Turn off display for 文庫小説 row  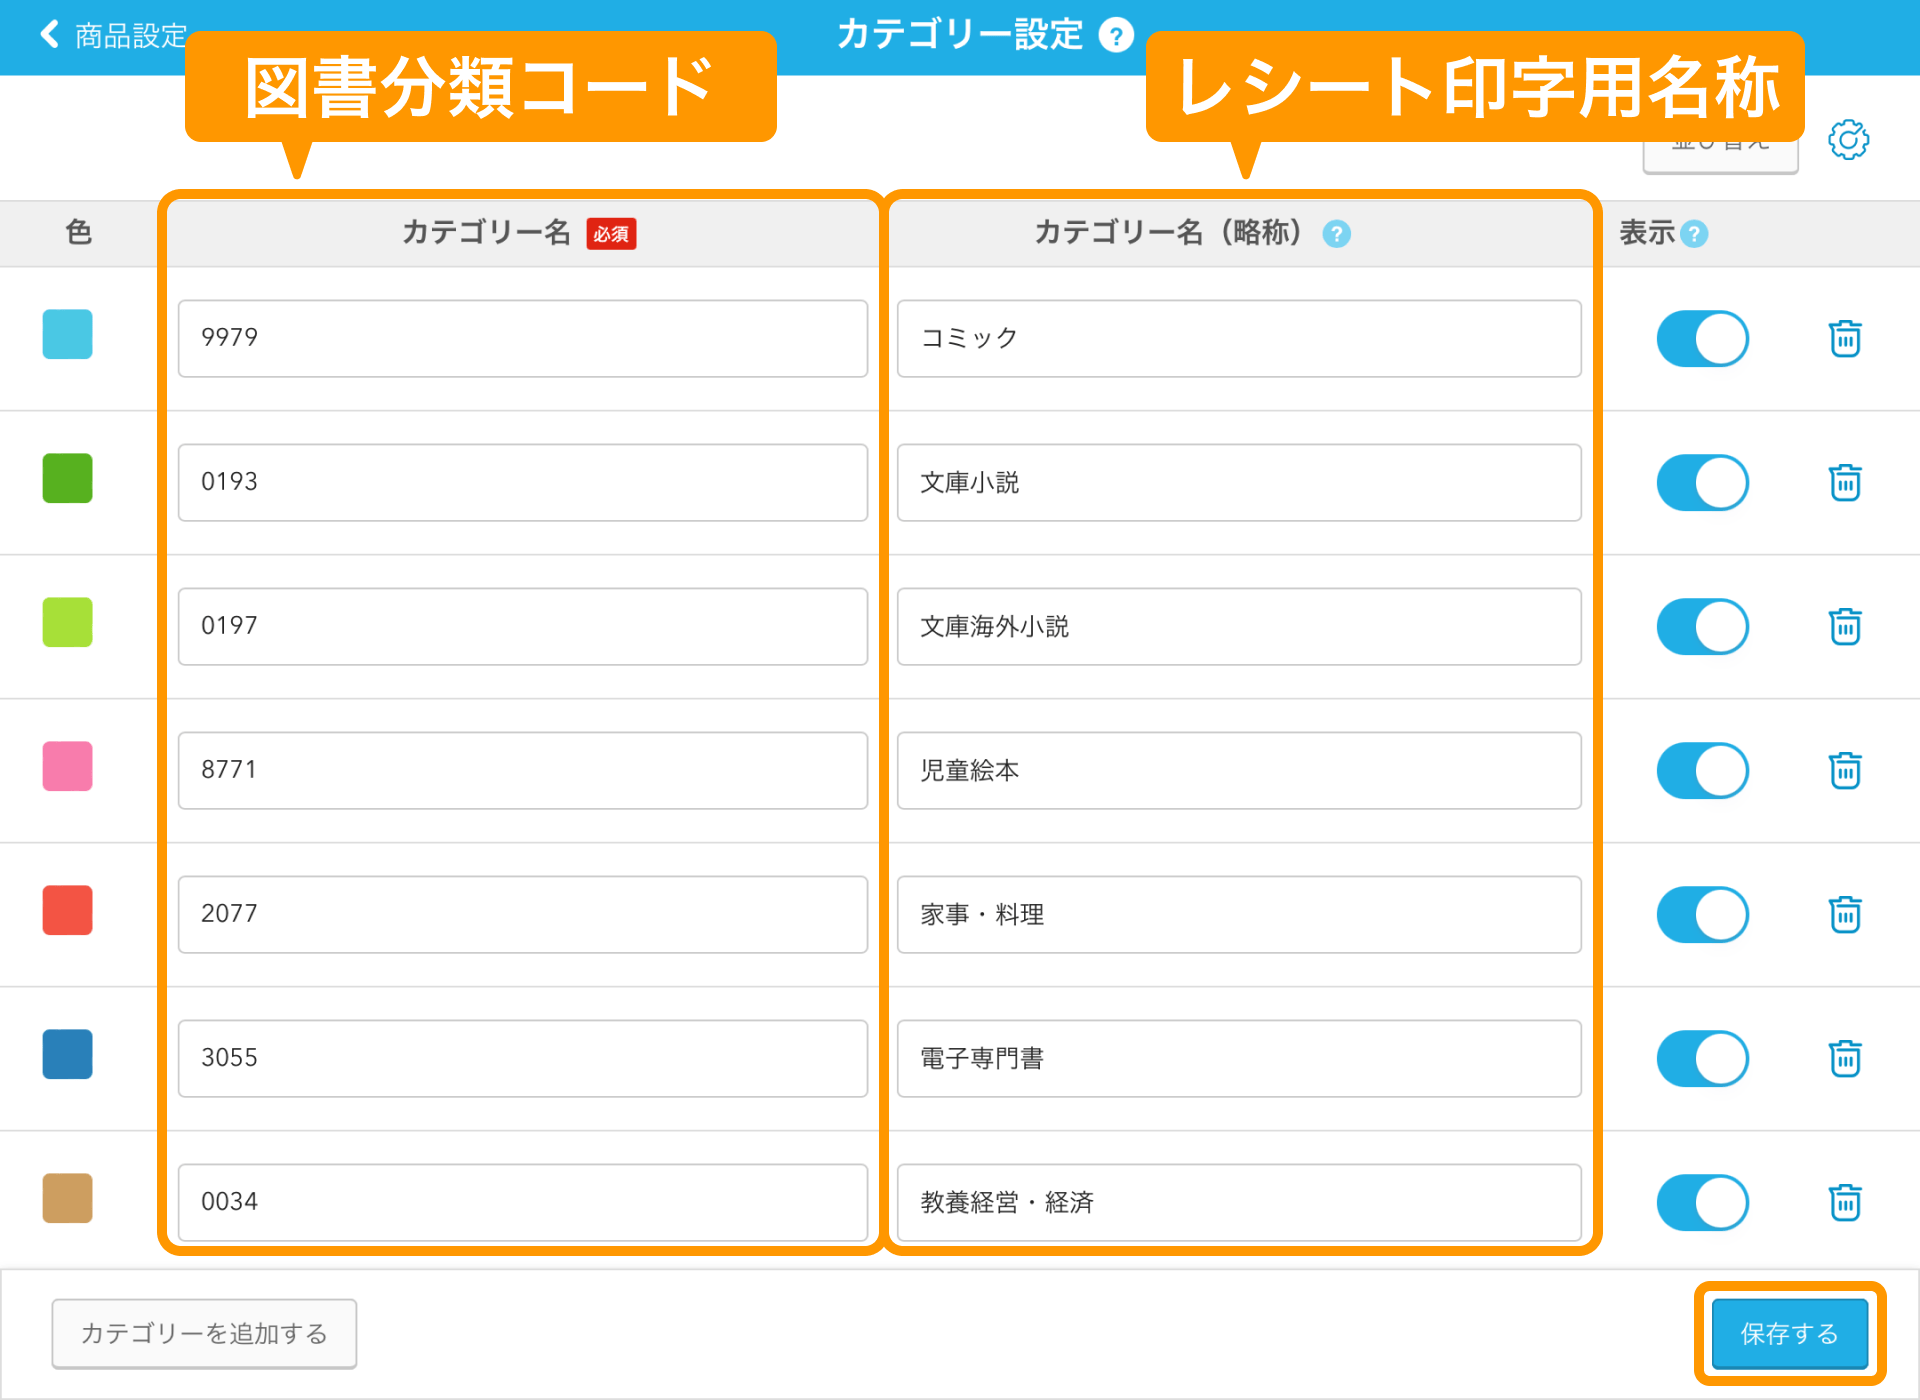point(1702,482)
